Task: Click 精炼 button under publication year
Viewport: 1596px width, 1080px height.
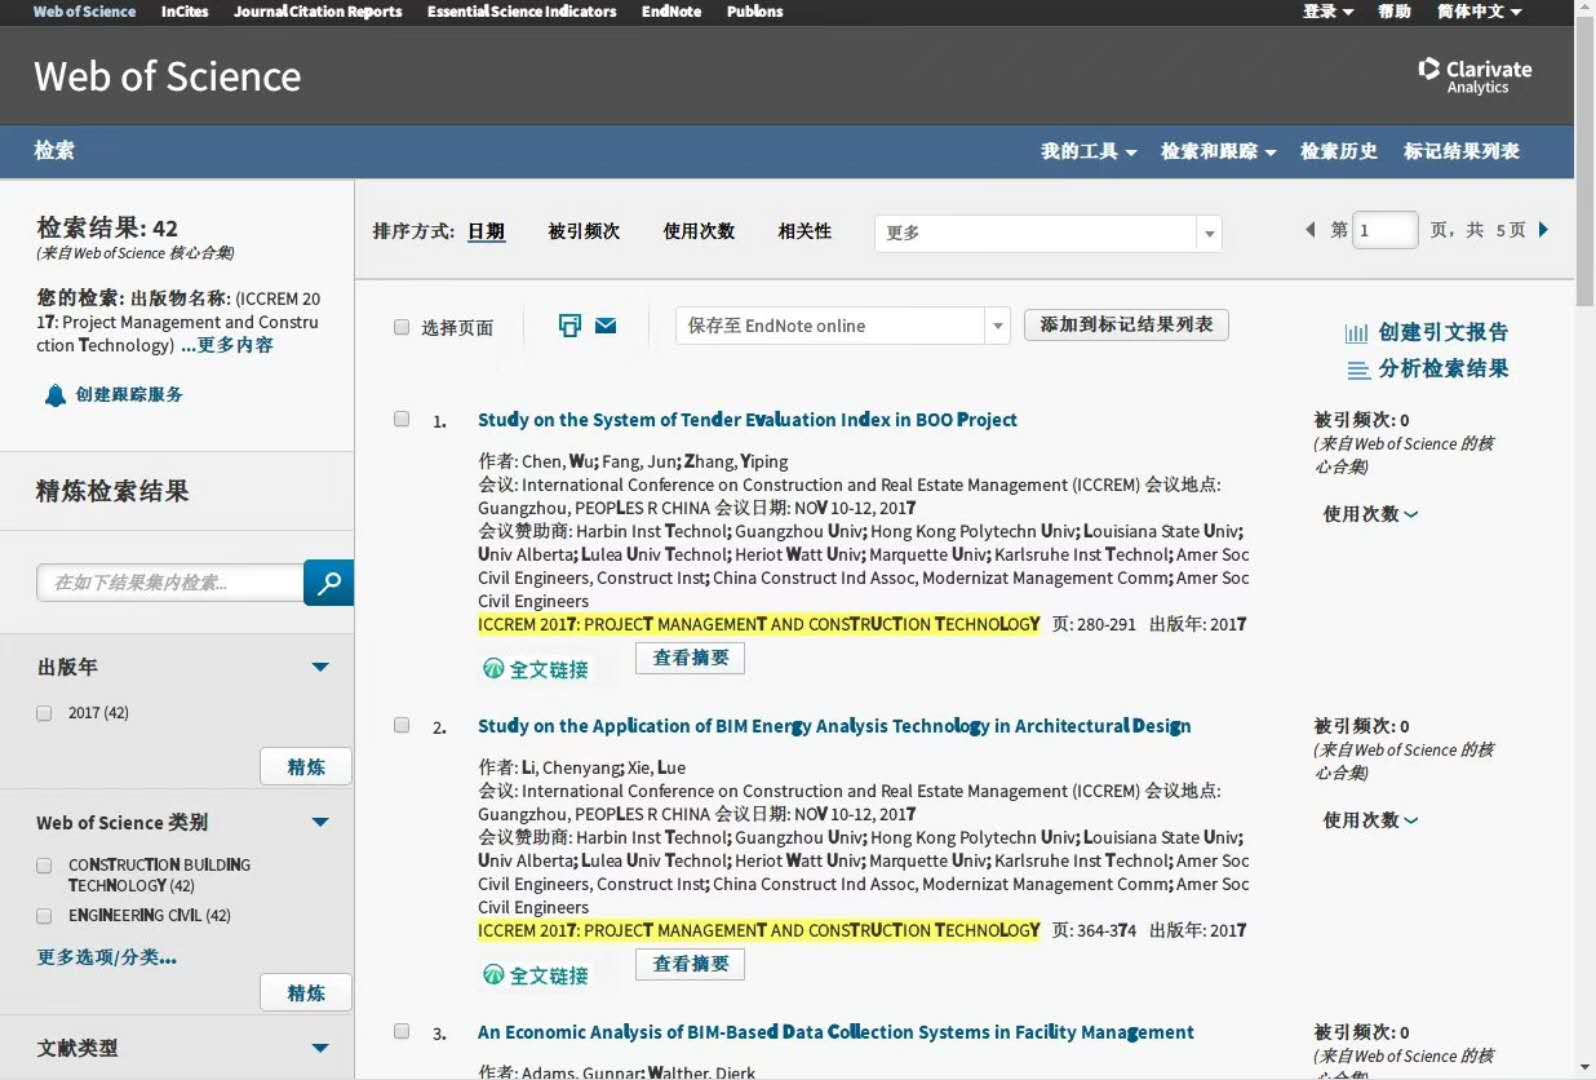Action: 306,767
